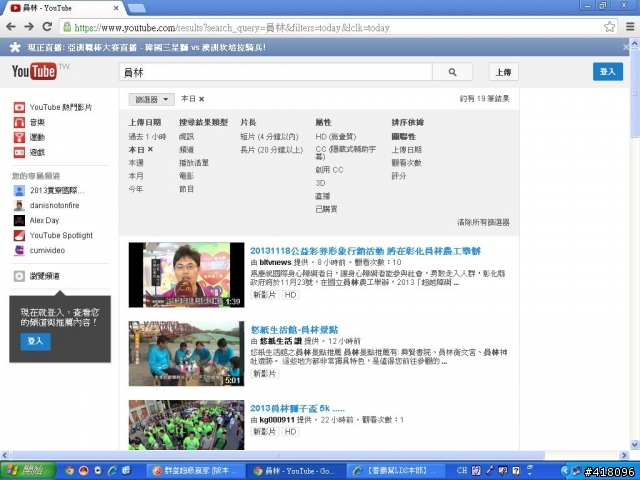Screen dimensions: 640x480
Task: Expand the 篩選器 dropdown
Action: click(151, 99)
